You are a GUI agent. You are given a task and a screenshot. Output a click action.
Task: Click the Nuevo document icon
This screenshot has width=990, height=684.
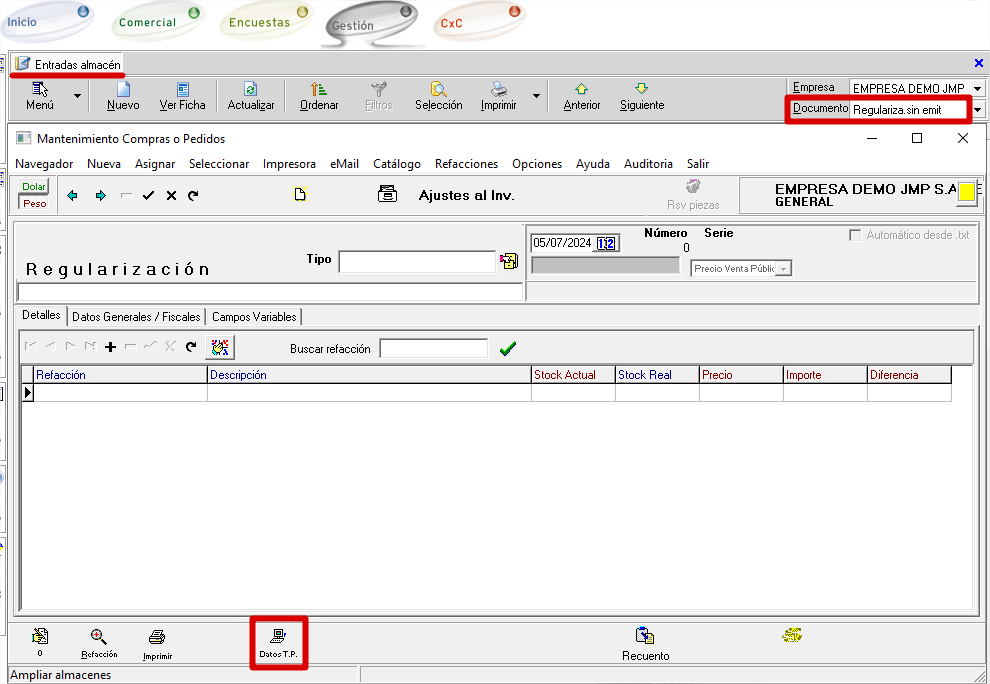pos(123,91)
